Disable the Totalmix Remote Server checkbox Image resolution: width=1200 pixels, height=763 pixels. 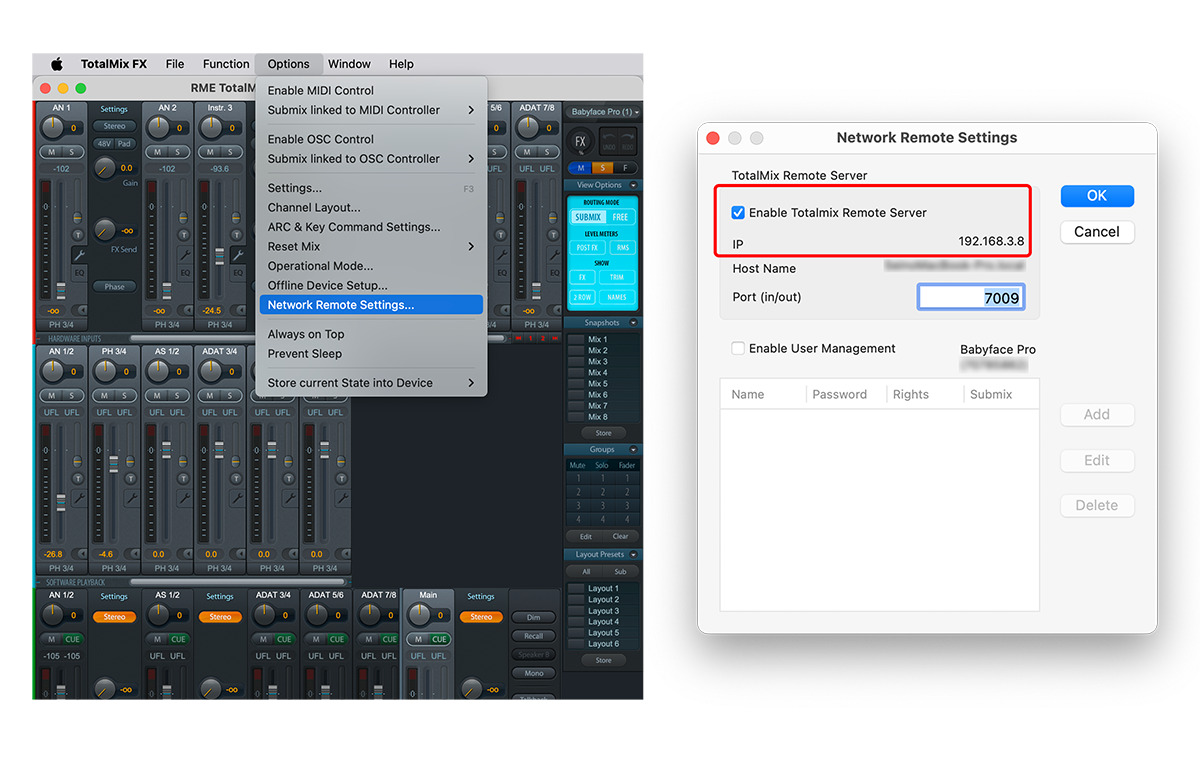[738, 213]
